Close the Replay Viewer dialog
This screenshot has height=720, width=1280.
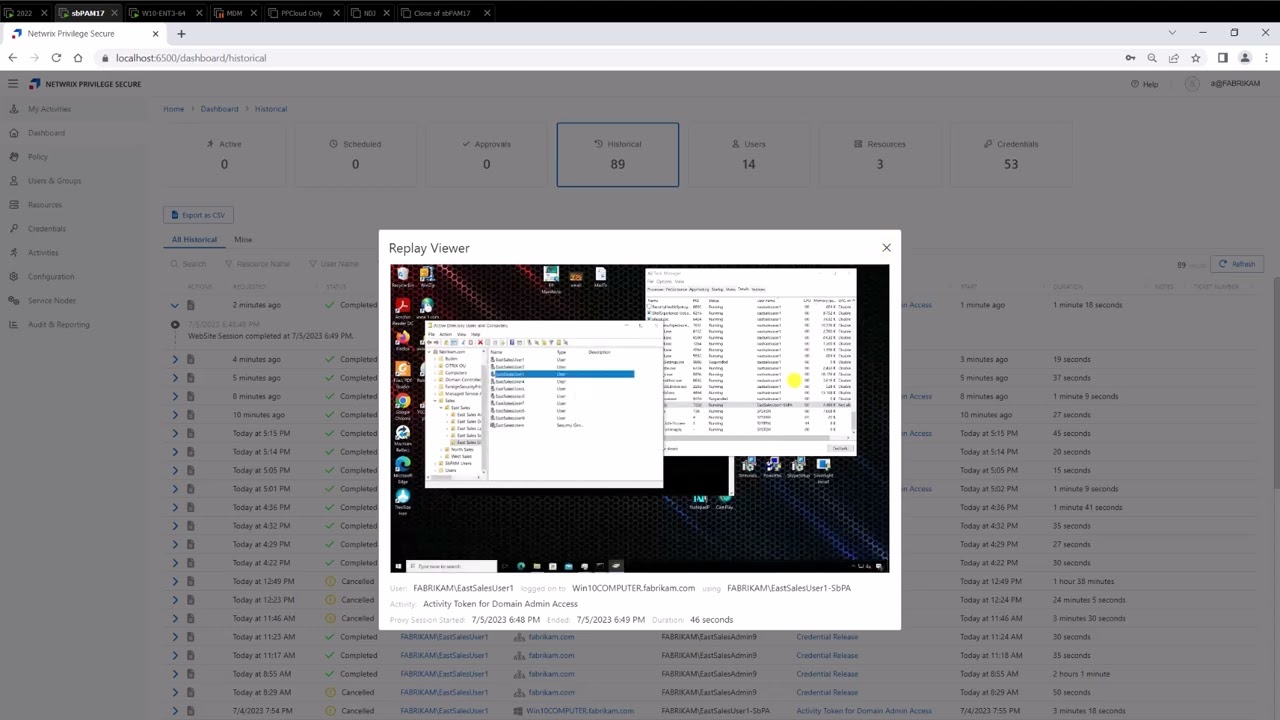[x=886, y=248]
